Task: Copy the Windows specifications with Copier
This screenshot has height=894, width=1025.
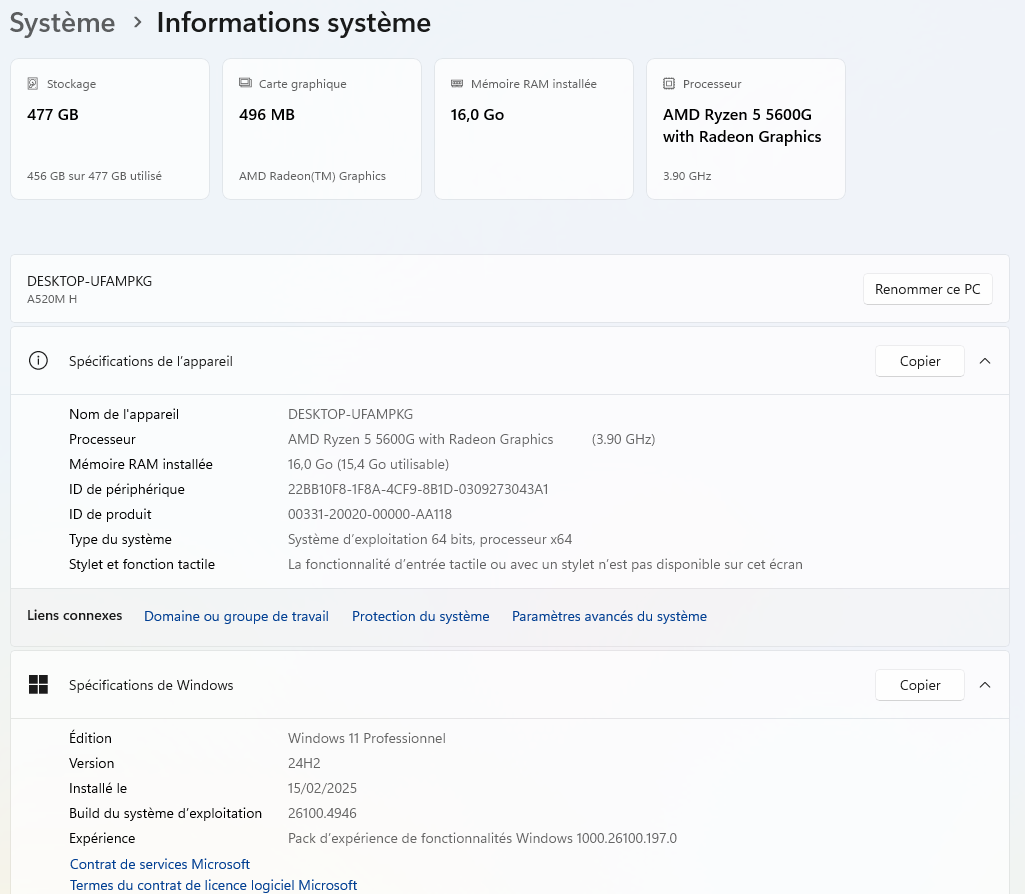Action: click(x=920, y=685)
